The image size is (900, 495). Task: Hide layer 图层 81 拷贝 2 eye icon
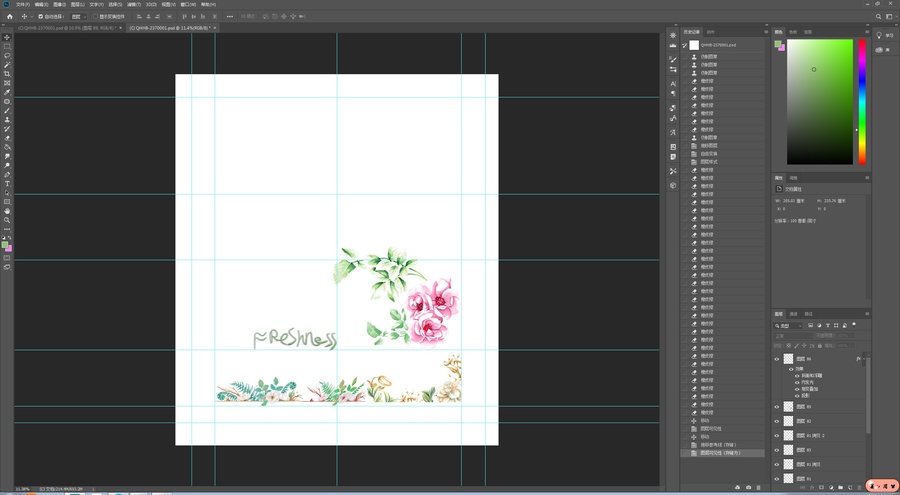pos(777,435)
